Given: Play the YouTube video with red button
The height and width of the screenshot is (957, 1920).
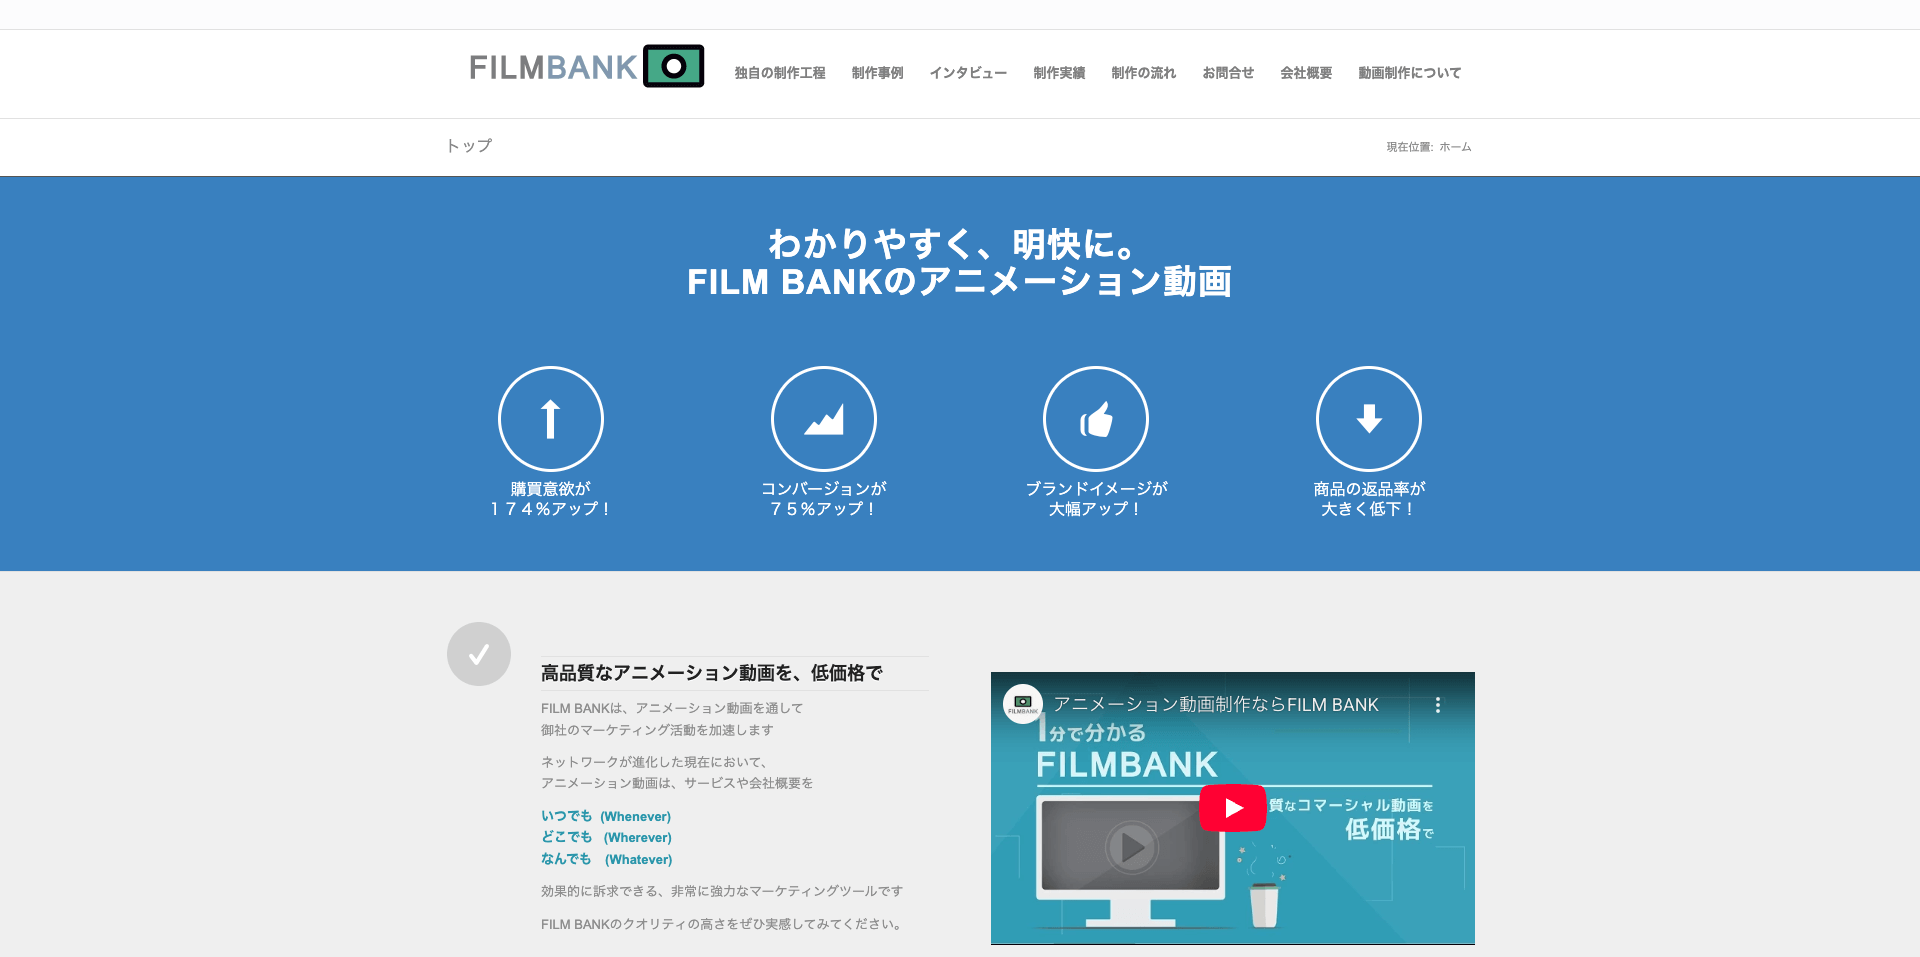Looking at the screenshot, I should point(1233,808).
